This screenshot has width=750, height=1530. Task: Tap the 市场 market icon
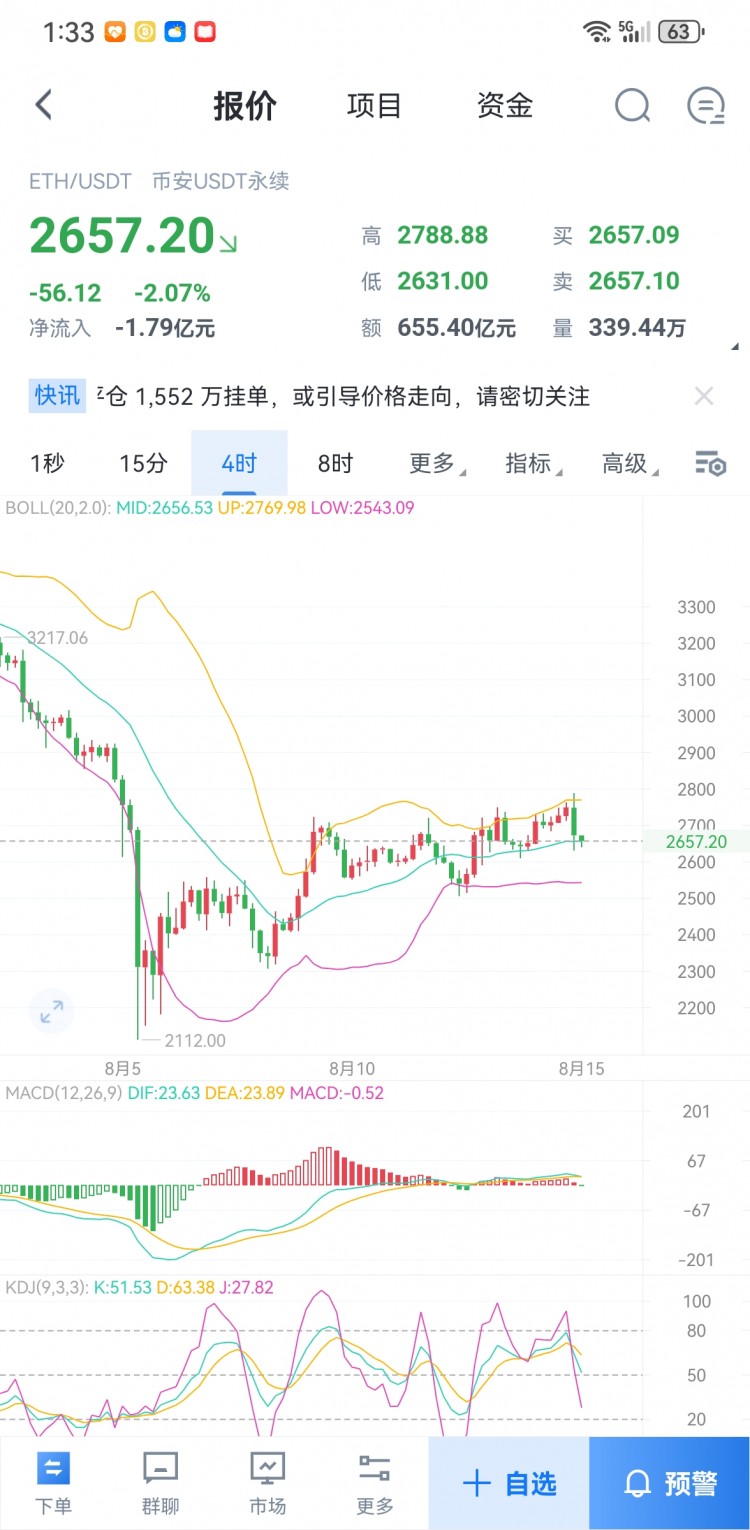267,1480
